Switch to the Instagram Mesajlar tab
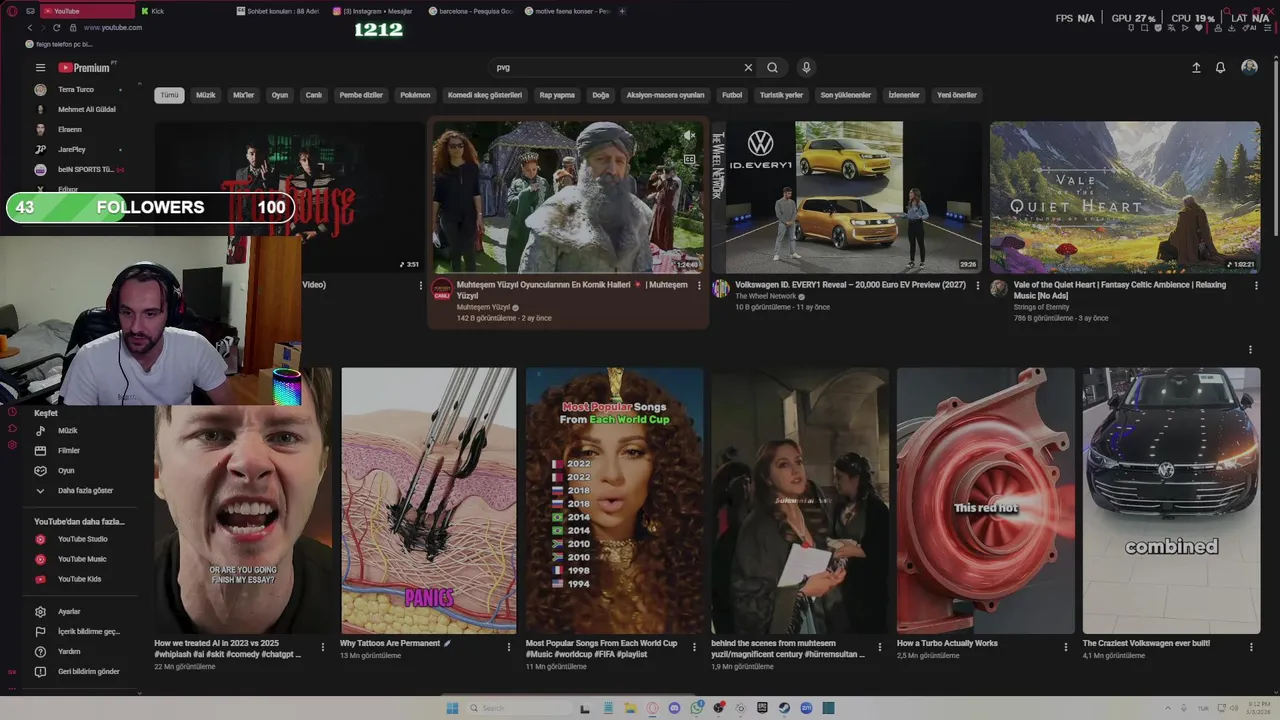Image resolution: width=1280 pixels, height=720 pixels. click(x=373, y=11)
